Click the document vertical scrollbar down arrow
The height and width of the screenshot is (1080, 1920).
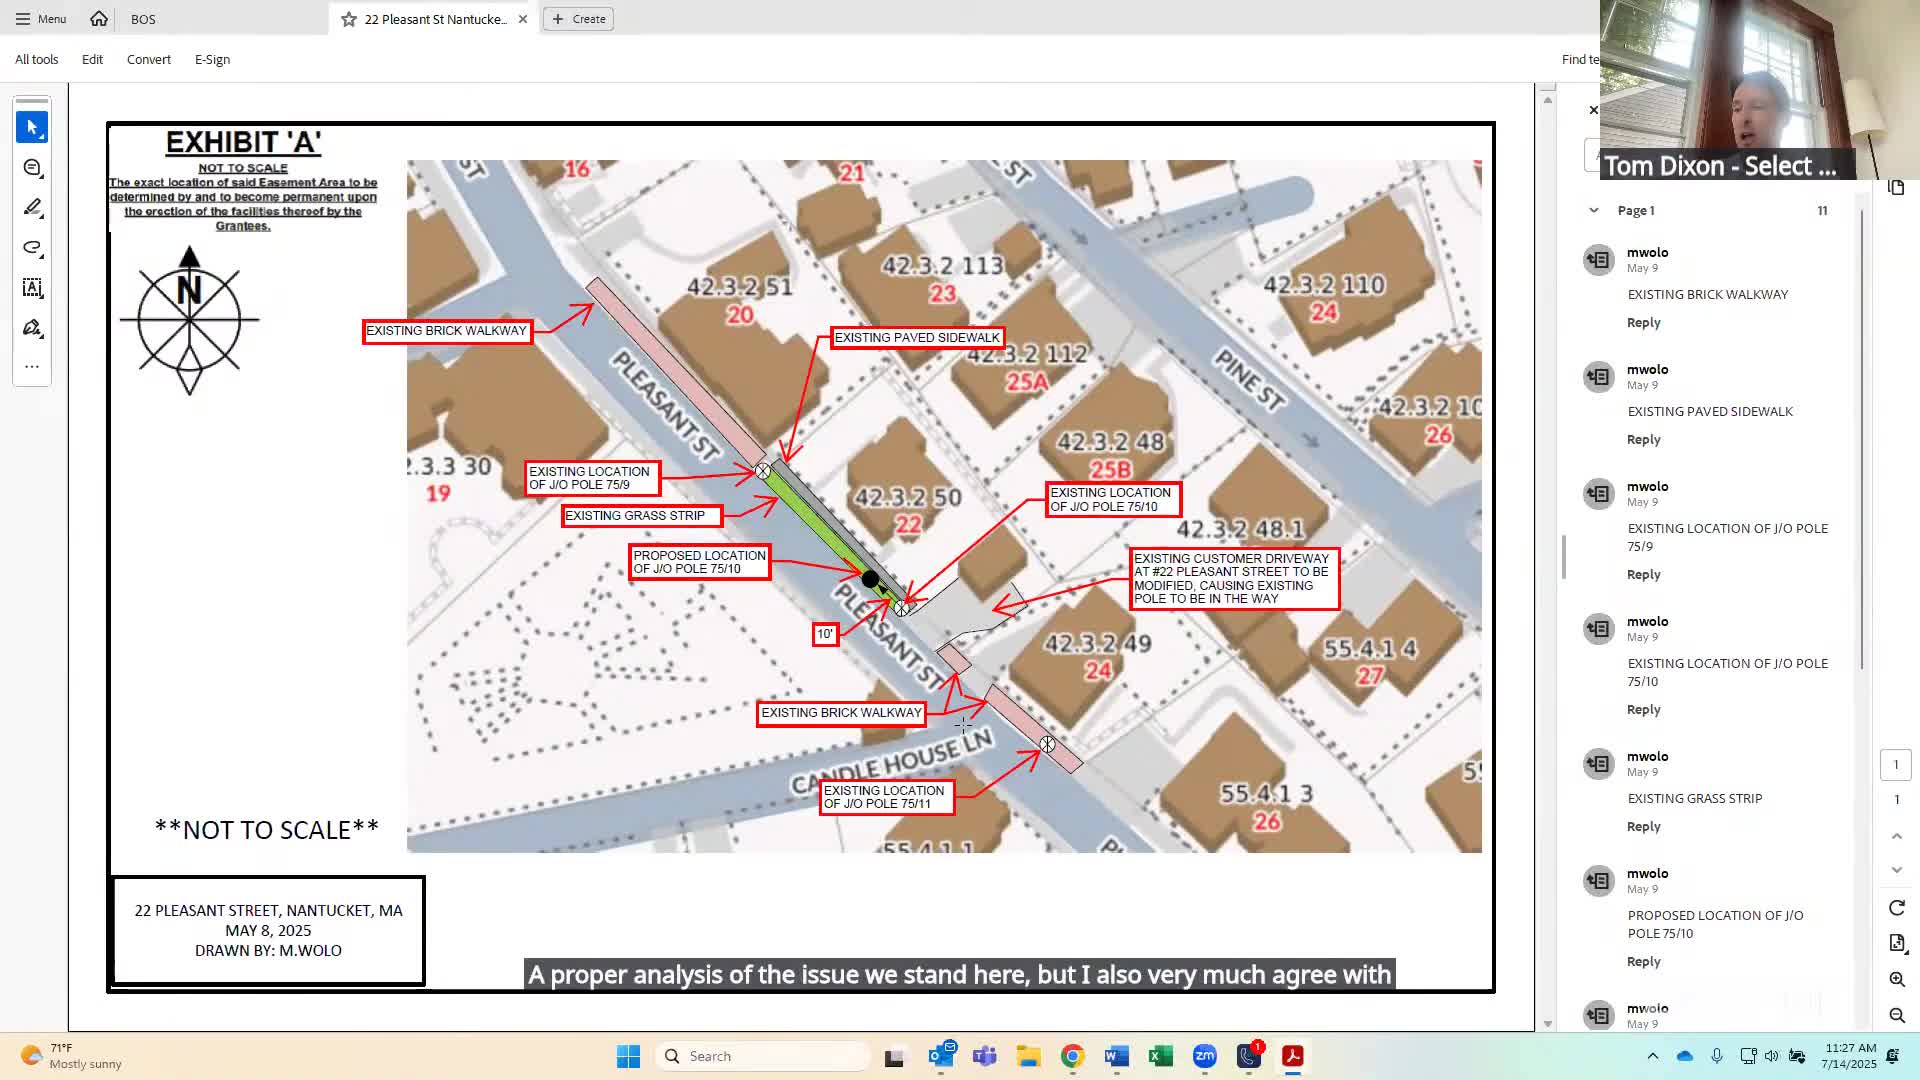(1548, 1023)
